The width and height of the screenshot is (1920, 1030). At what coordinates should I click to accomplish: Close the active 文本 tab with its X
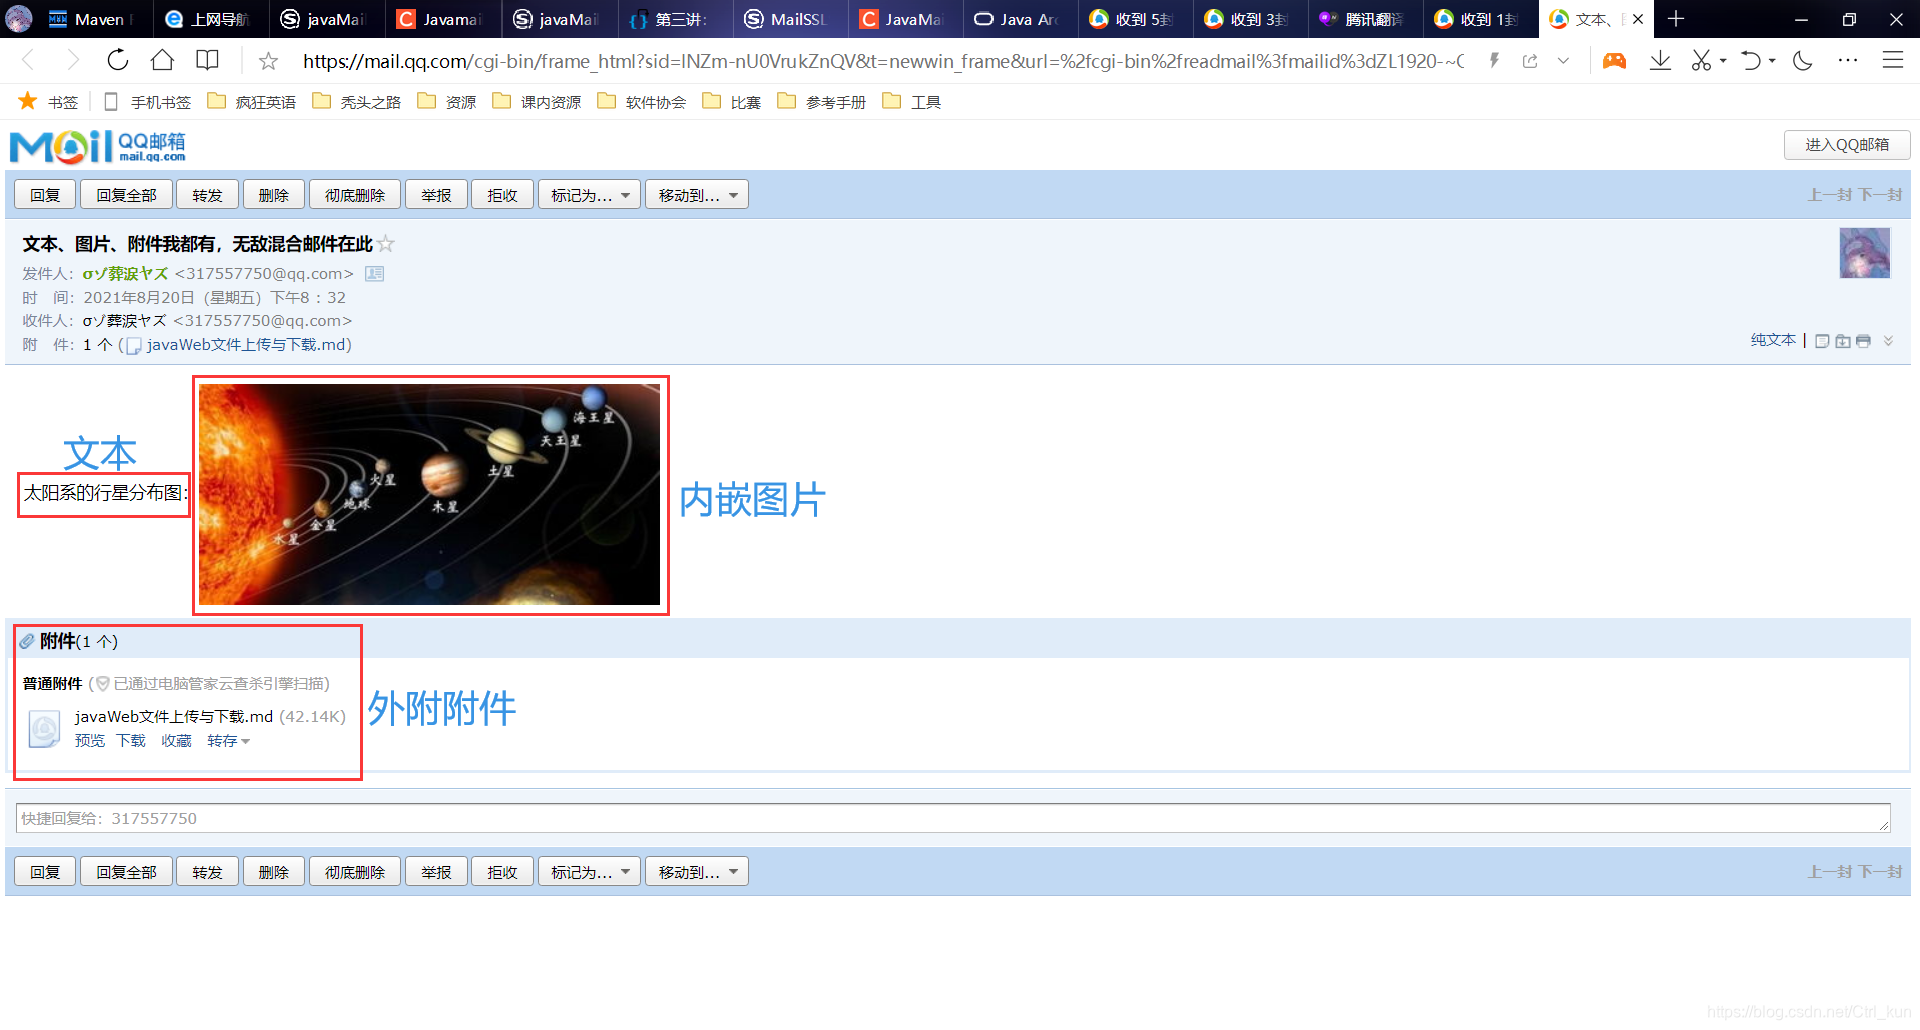pos(1638,19)
